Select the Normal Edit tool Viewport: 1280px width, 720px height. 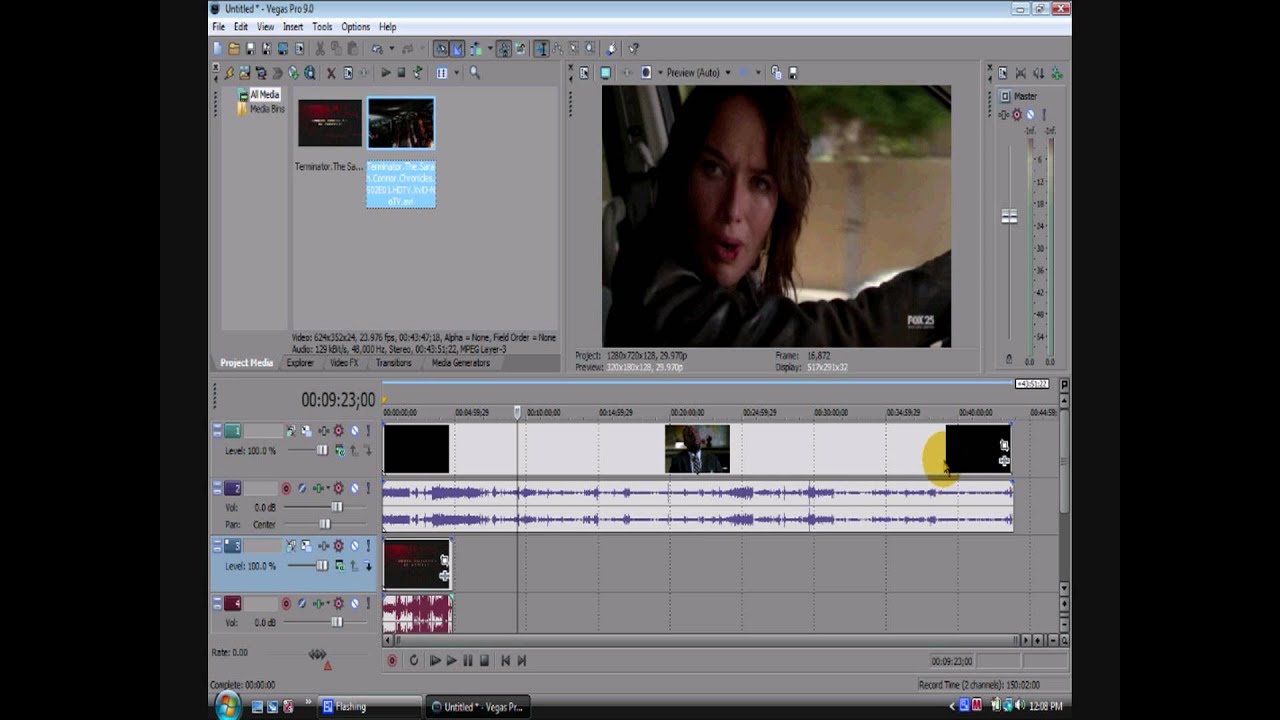click(541, 48)
